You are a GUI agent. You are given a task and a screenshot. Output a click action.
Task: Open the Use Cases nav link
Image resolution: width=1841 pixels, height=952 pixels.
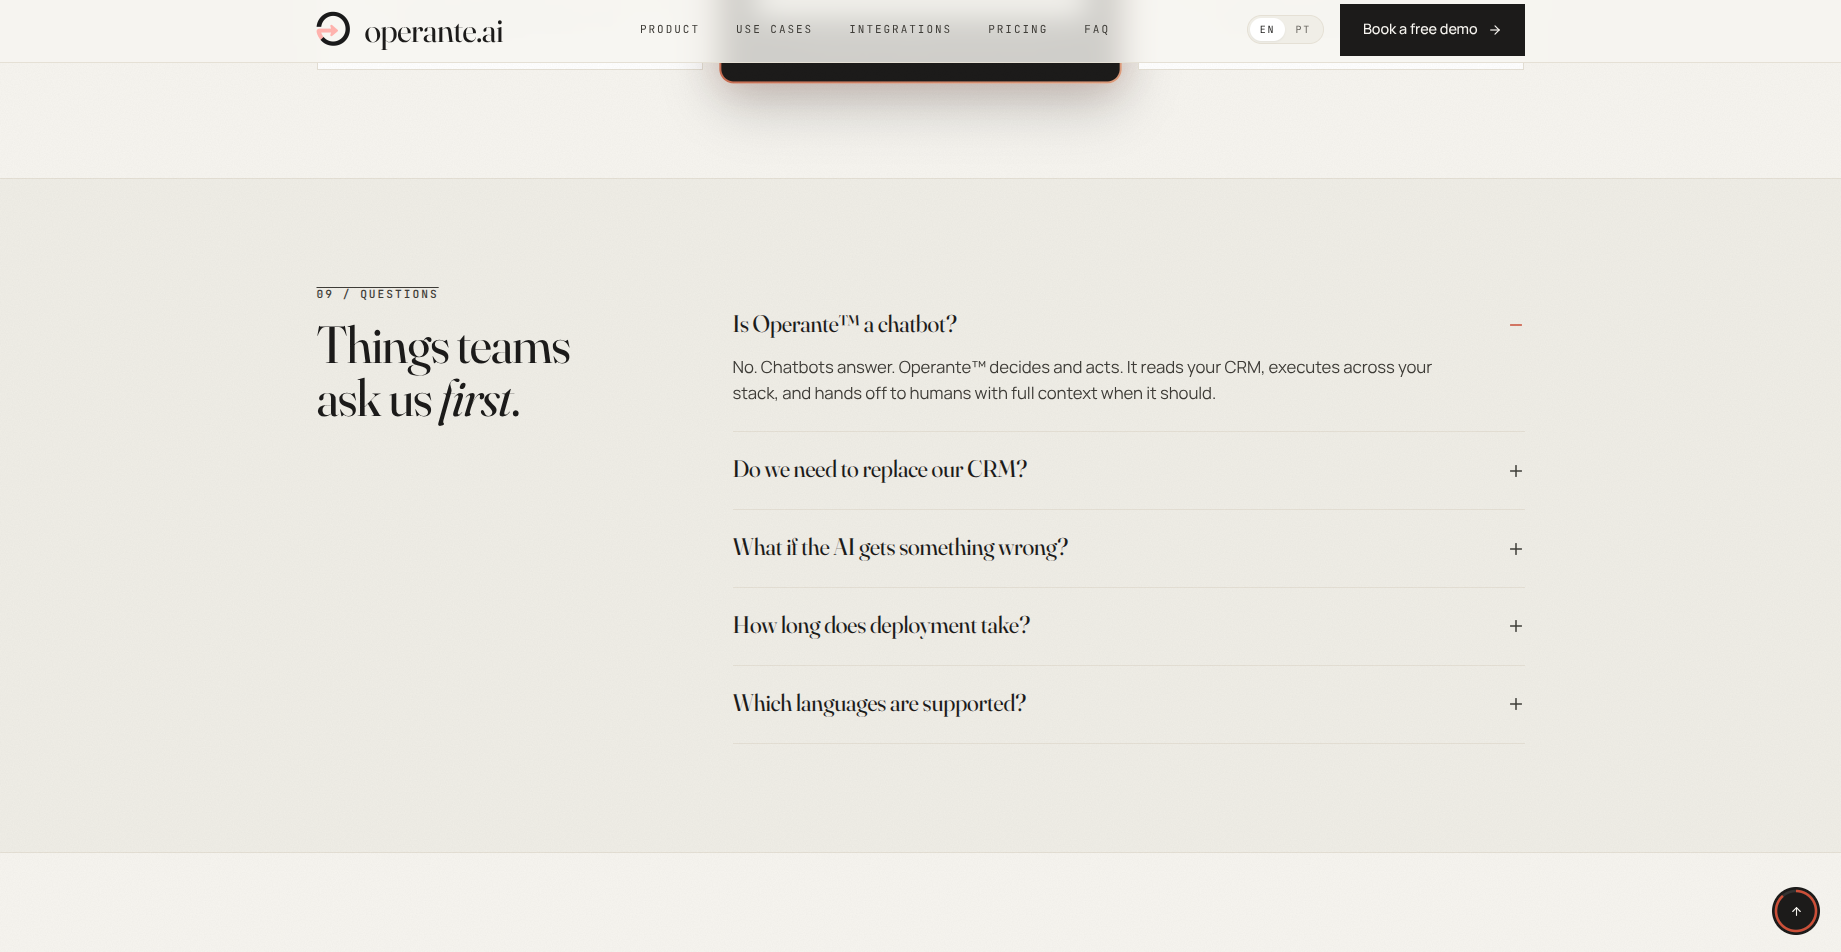[x=774, y=29]
